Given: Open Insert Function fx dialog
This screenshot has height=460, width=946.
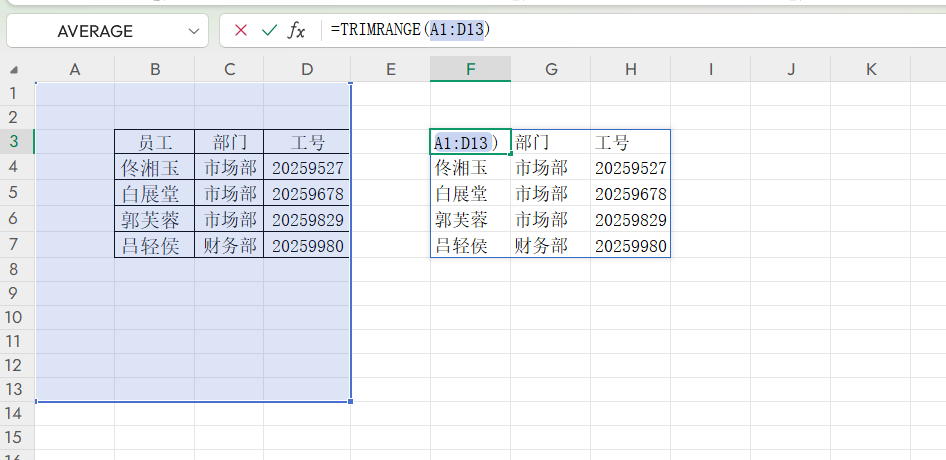Looking at the screenshot, I should coord(297,31).
